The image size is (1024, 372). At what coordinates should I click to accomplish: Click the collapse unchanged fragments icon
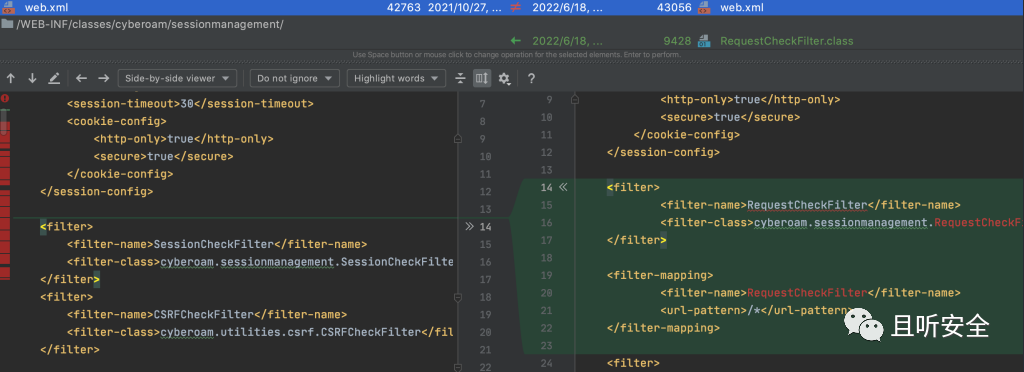[x=460, y=78]
